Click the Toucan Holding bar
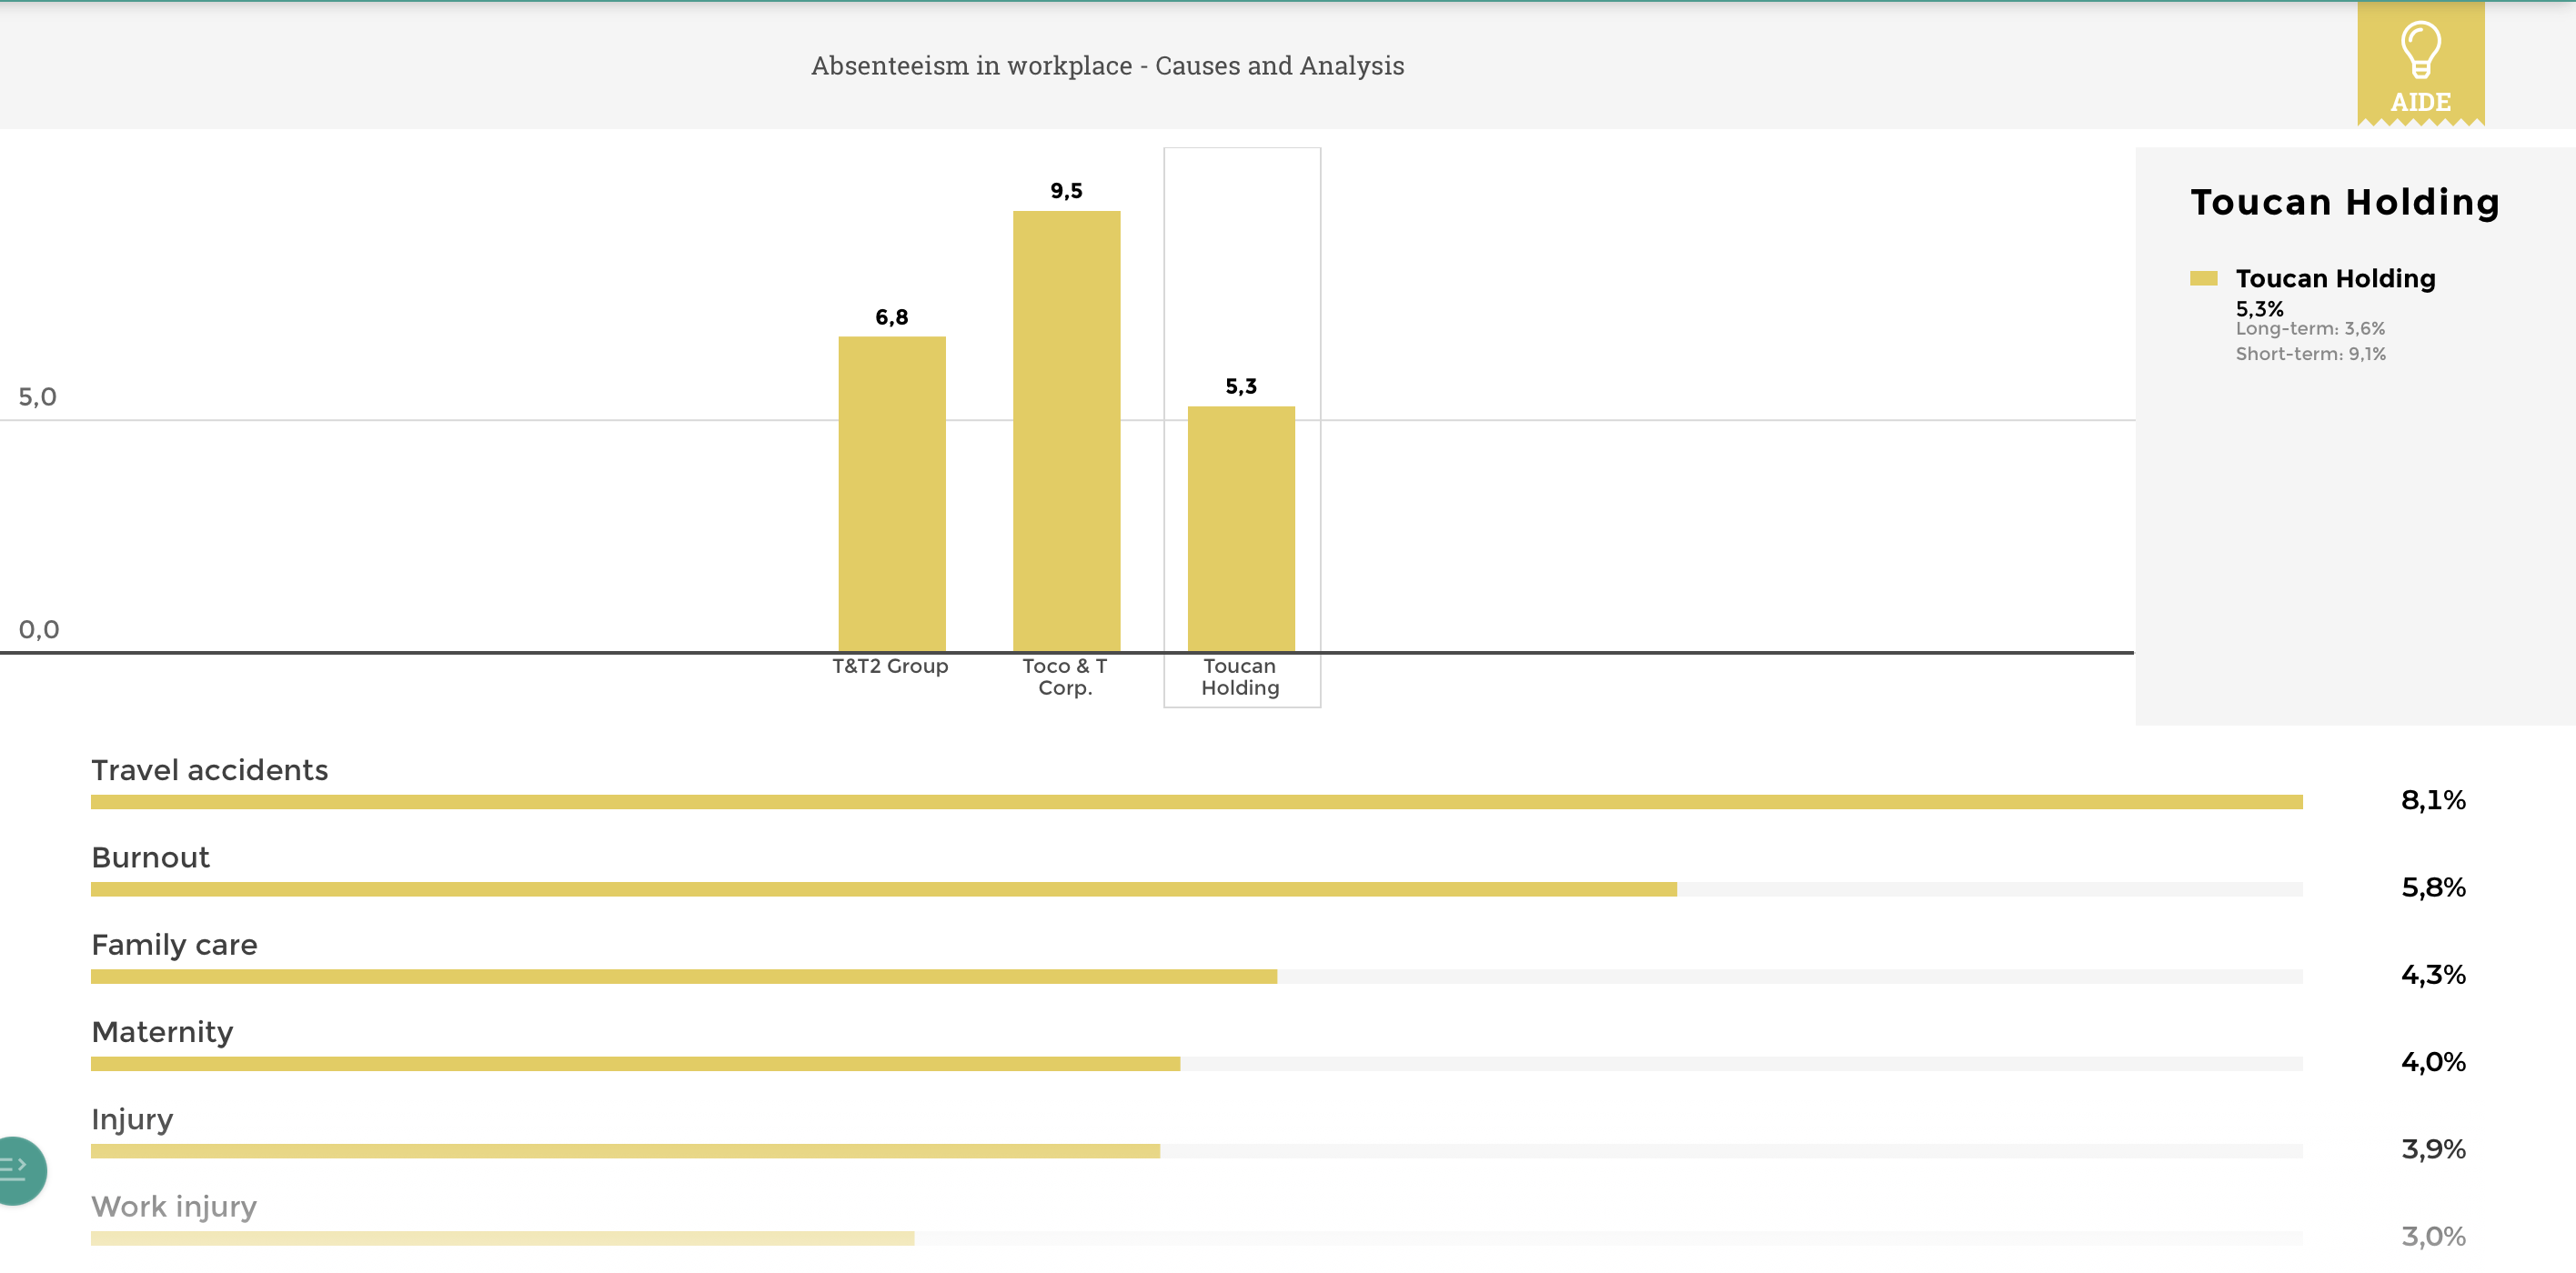Viewport: 2576px width, 1273px height. [x=1241, y=529]
